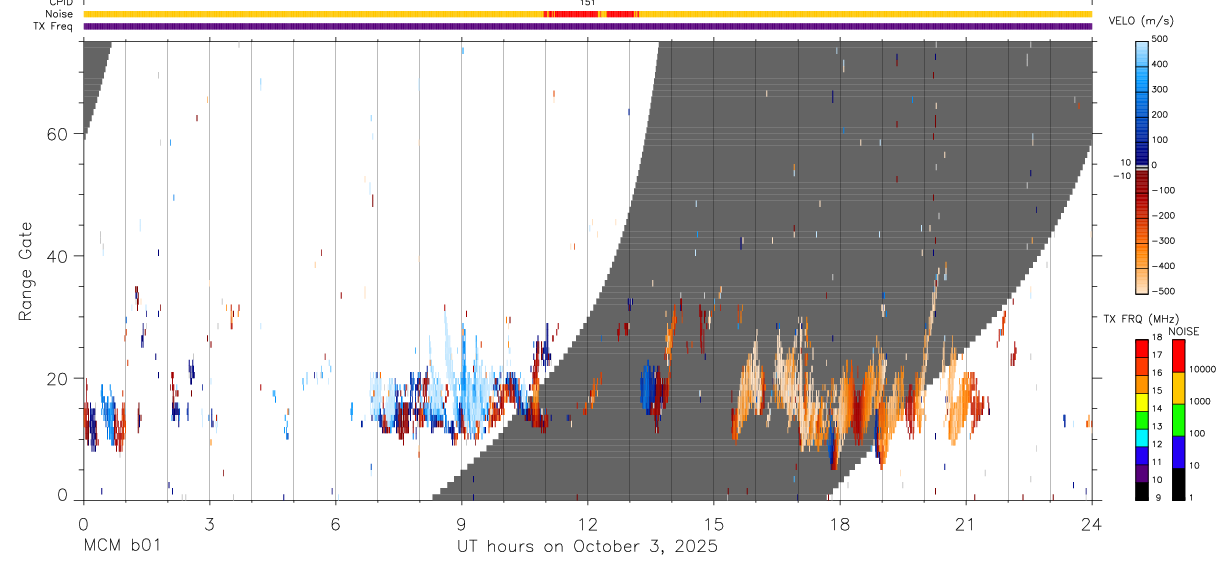Click the NOISE color scale bar
Image resolution: width=1228 pixels, height=567 pixels.
coord(1180,420)
